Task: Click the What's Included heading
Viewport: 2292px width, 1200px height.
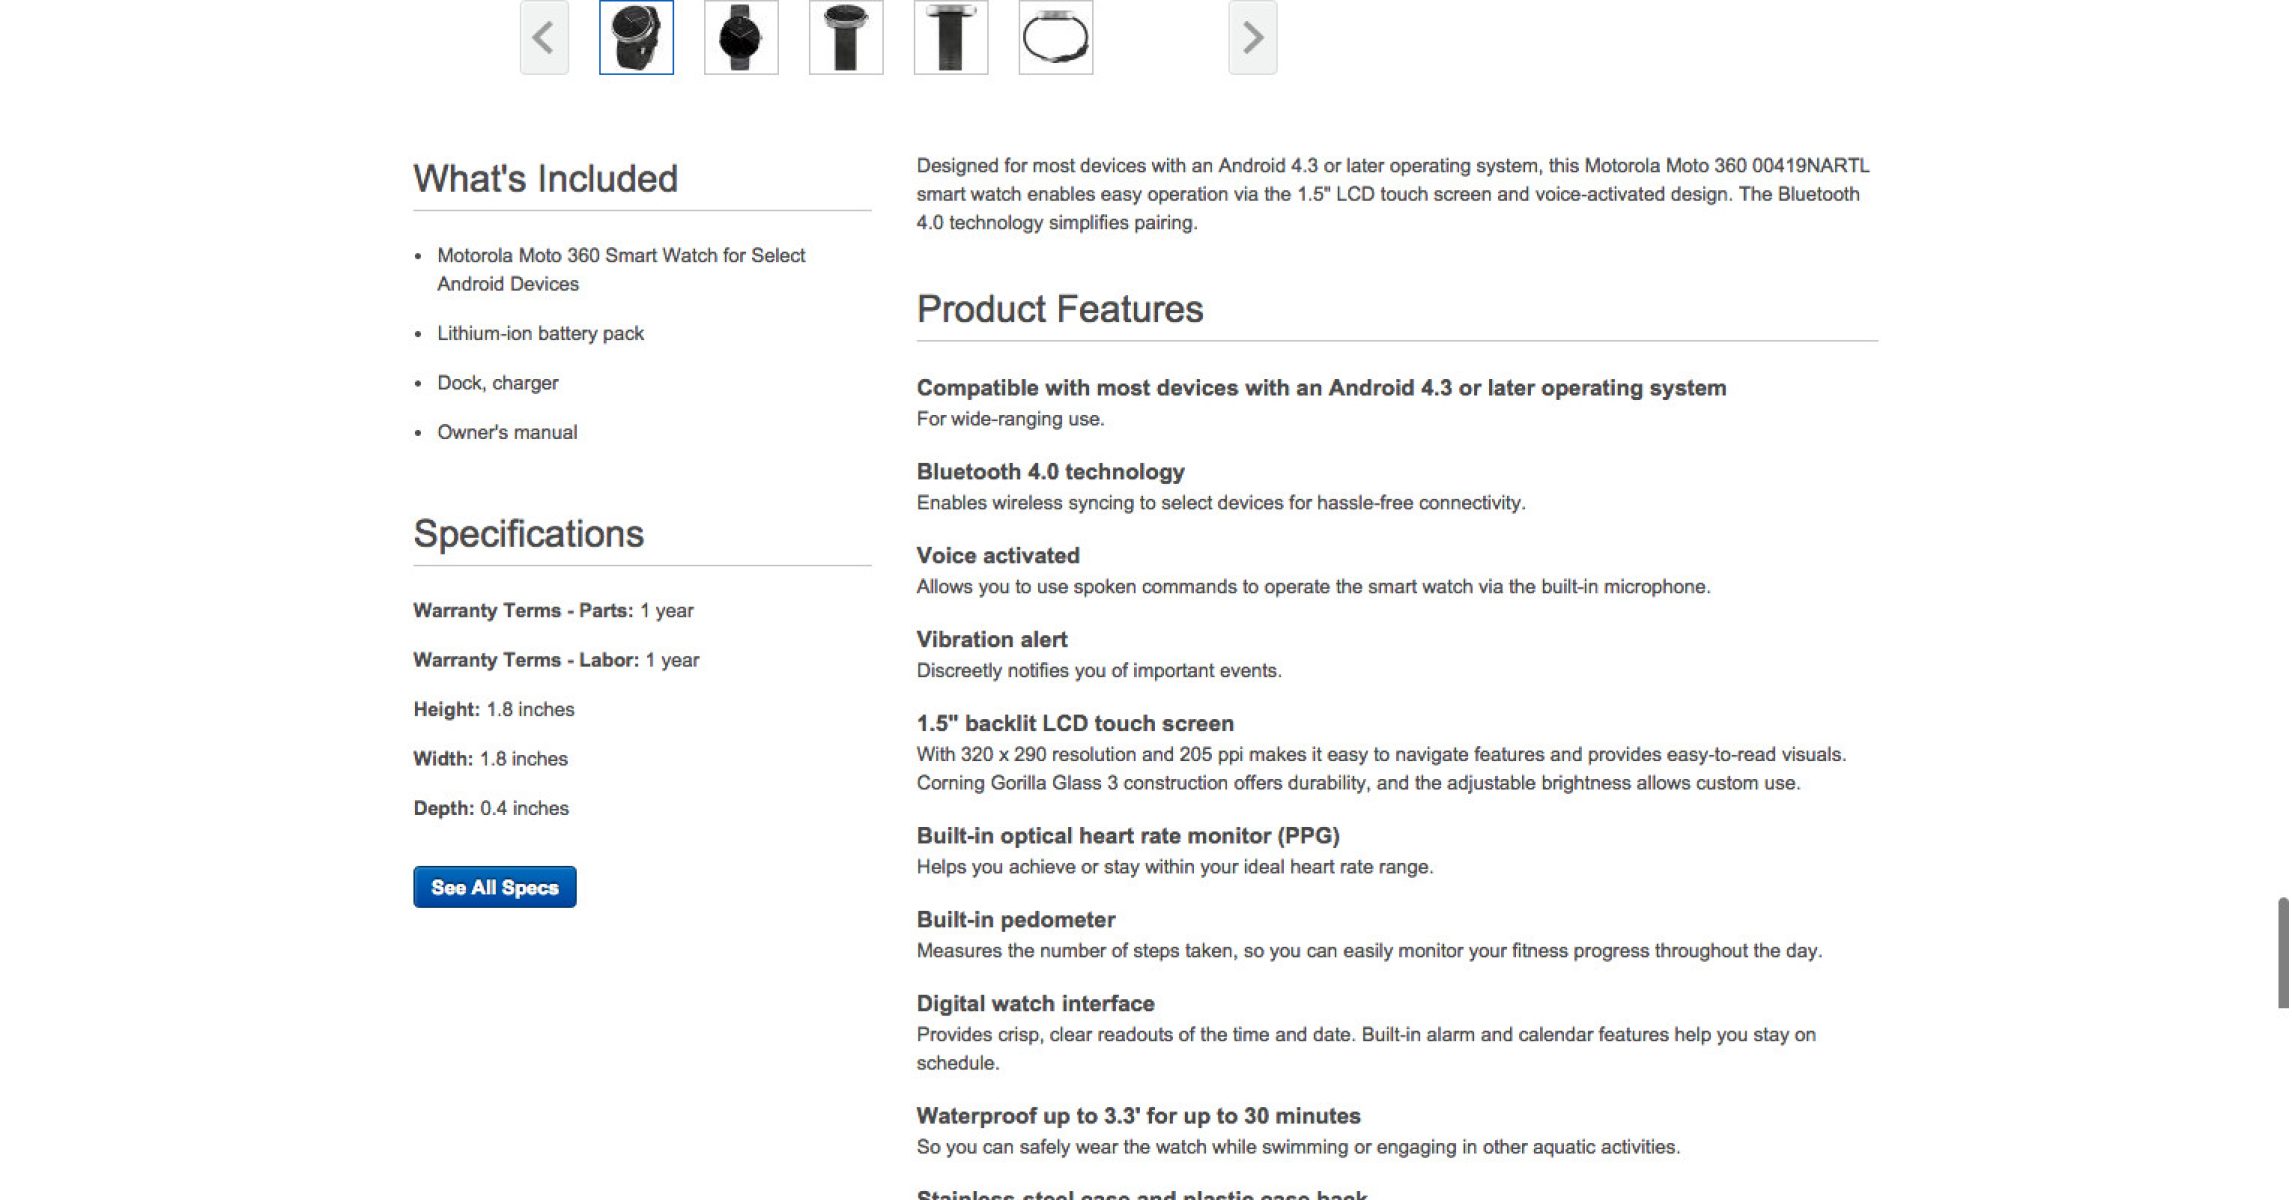Action: pos(545,179)
